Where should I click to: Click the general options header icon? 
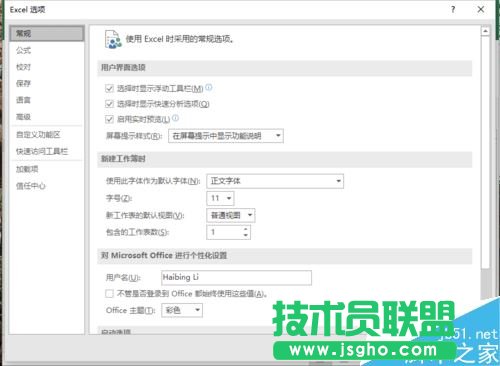click(x=113, y=39)
